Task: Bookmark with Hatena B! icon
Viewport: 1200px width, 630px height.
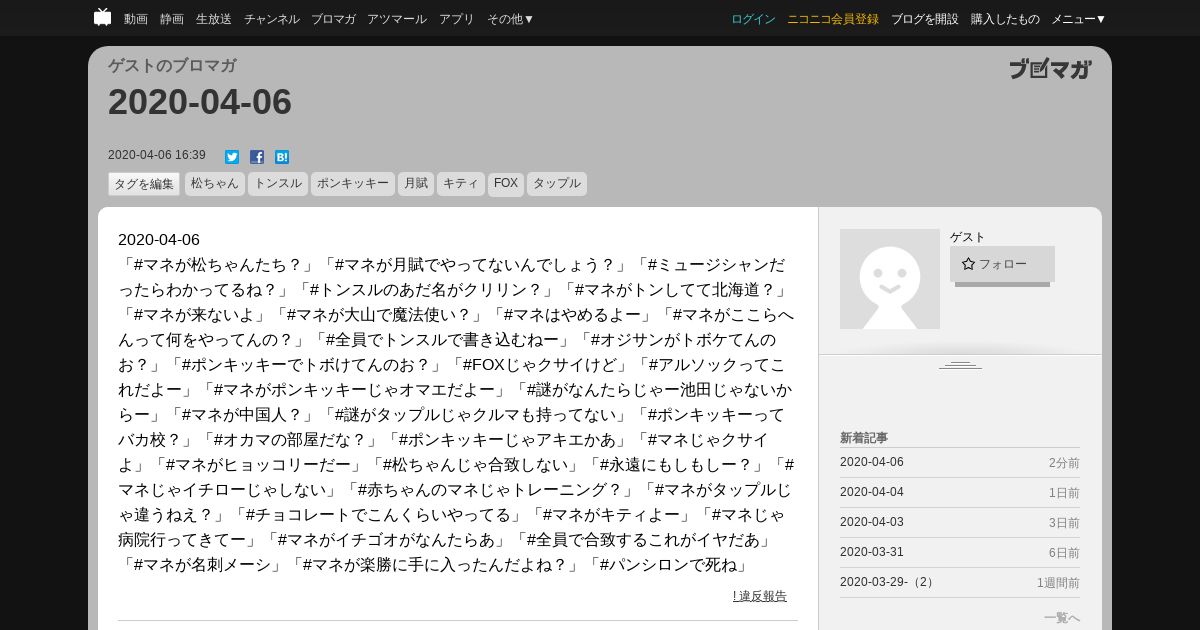Action: [x=282, y=157]
